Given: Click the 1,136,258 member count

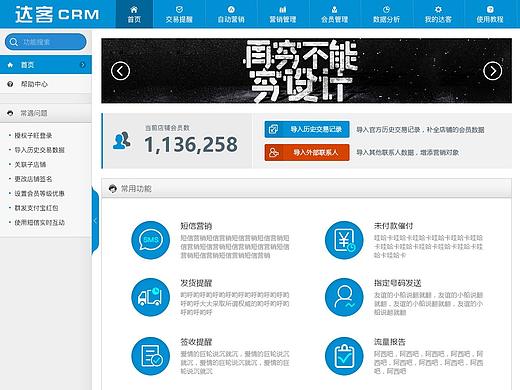Looking at the screenshot, I should pyautogui.click(x=191, y=145).
